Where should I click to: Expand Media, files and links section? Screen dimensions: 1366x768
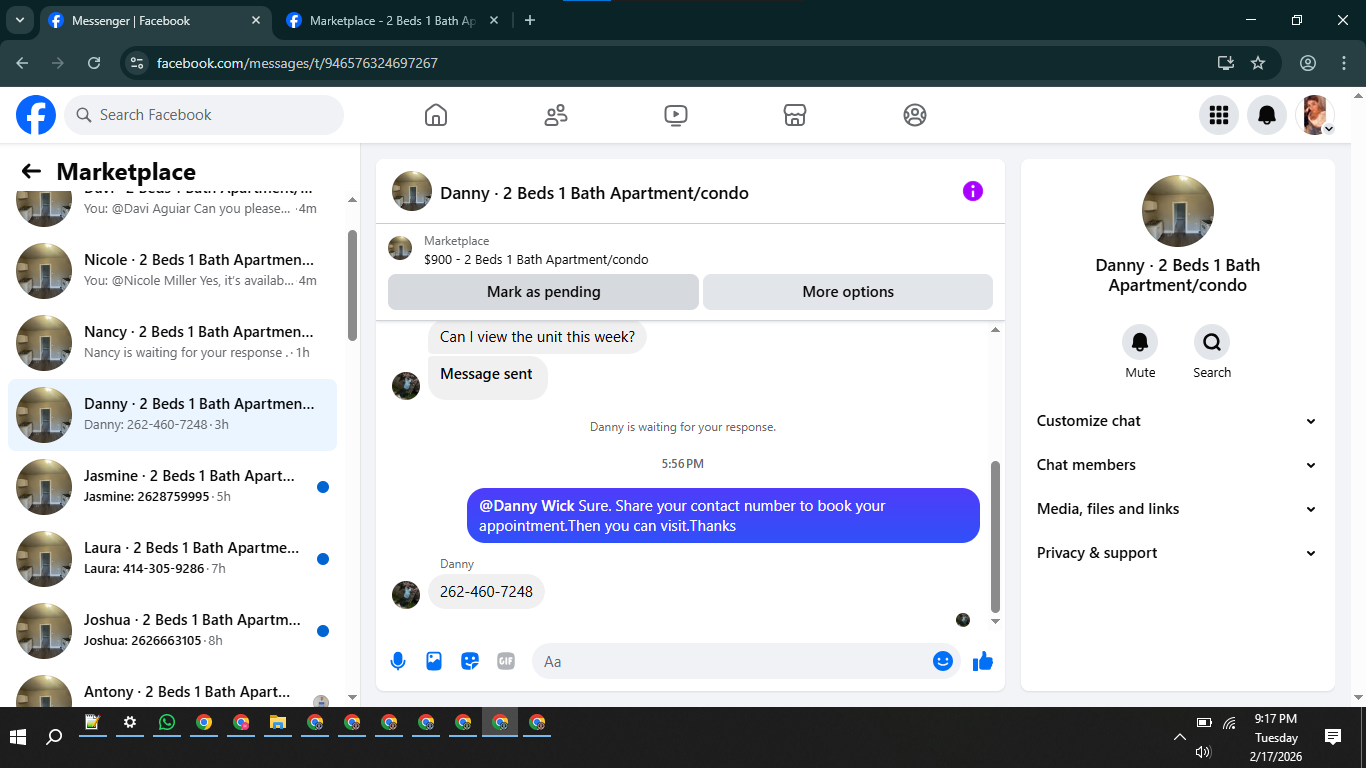tap(1178, 509)
